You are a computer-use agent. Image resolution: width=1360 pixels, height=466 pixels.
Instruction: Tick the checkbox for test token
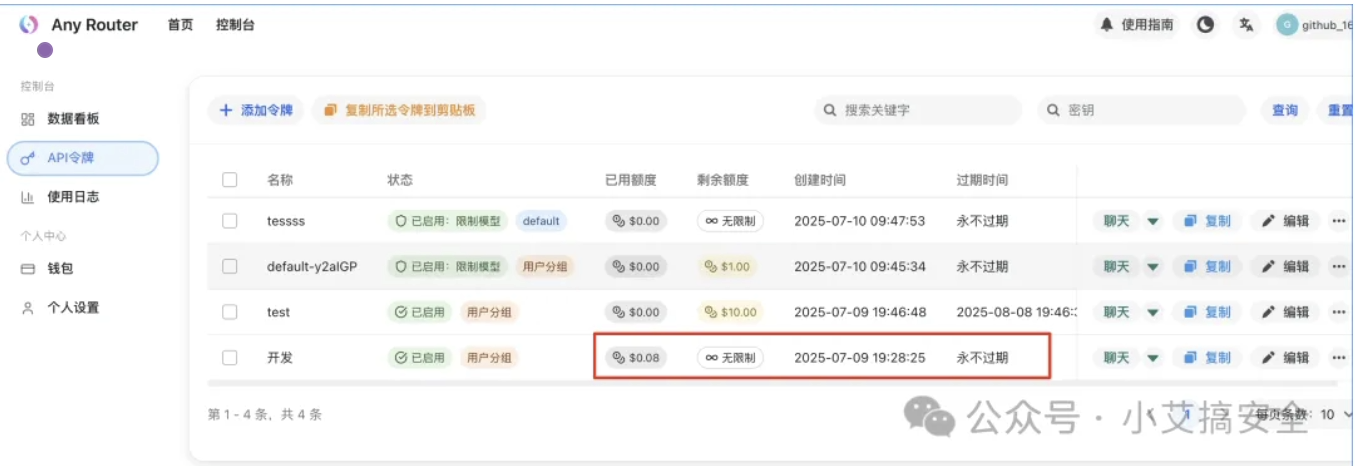coord(230,312)
